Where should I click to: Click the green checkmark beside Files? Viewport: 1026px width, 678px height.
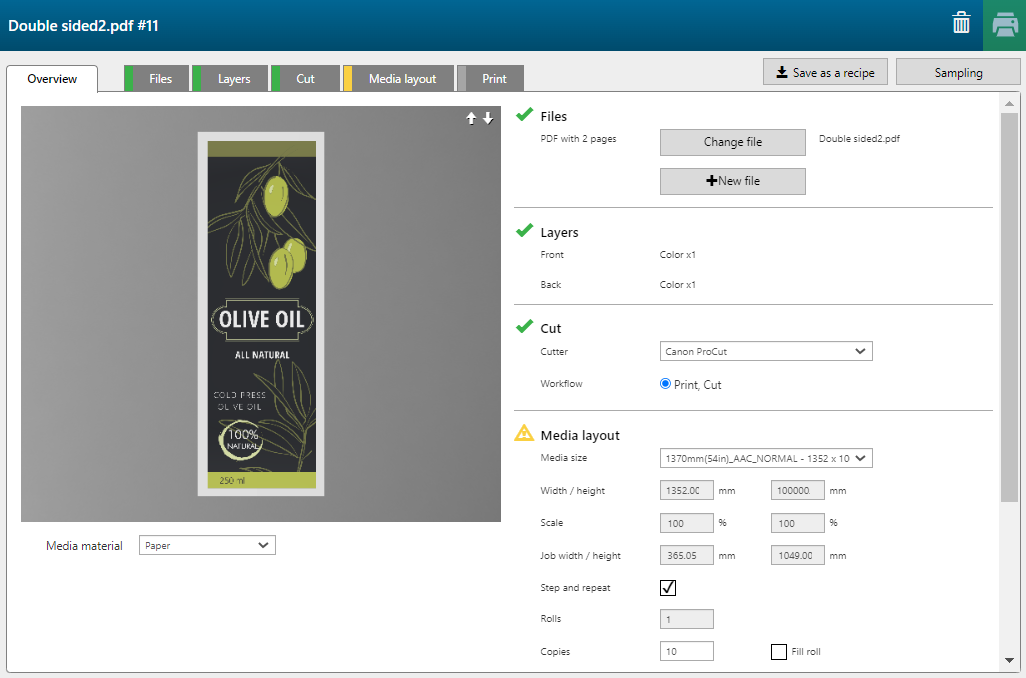(x=524, y=115)
